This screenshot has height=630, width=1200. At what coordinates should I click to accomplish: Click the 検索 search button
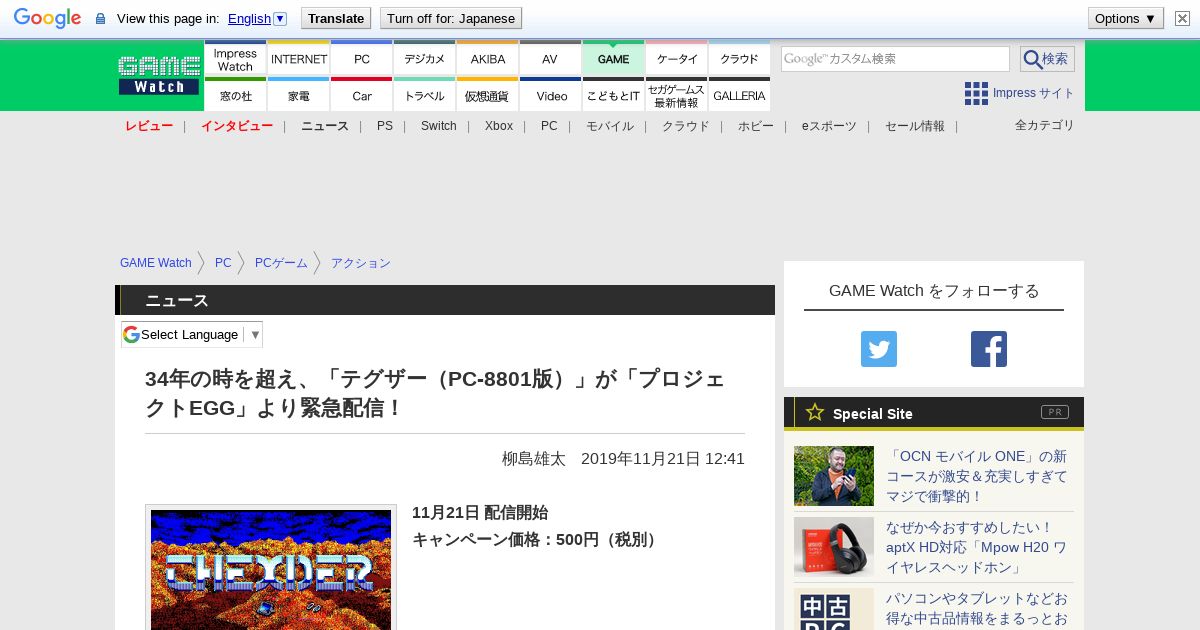pyautogui.click(x=1047, y=59)
